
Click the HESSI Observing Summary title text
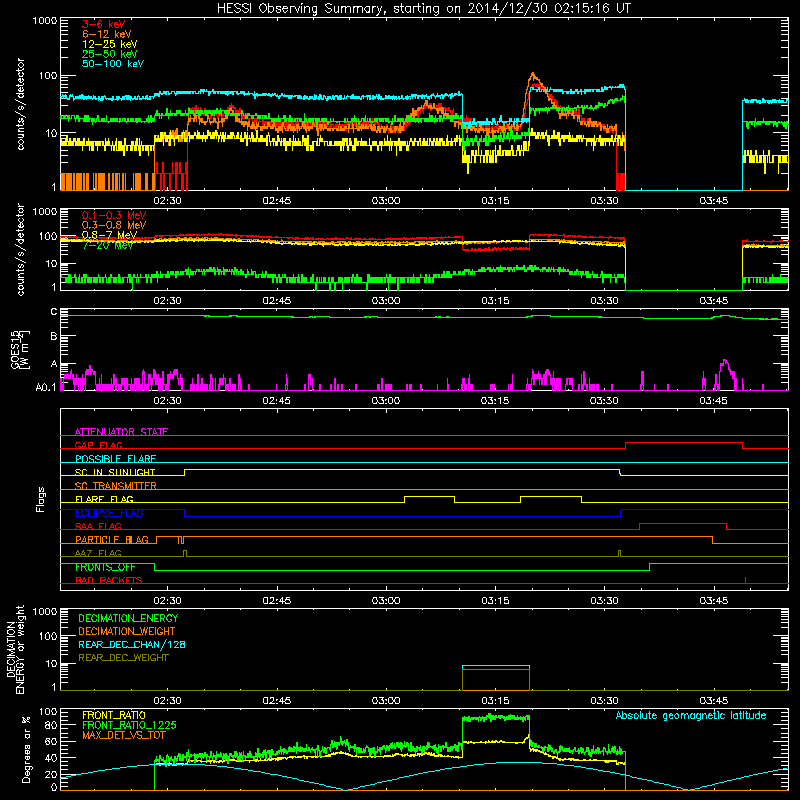coord(423,9)
